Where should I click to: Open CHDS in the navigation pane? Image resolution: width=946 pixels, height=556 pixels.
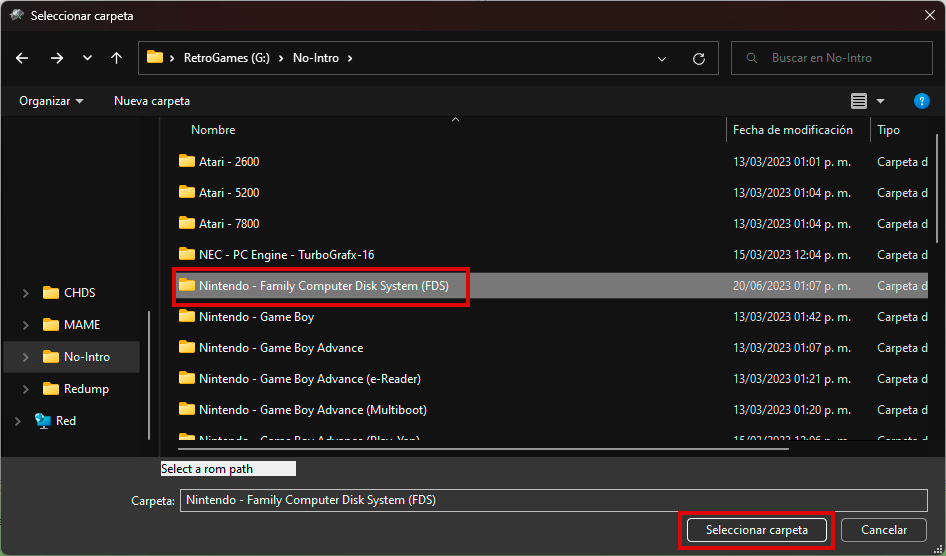point(80,292)
